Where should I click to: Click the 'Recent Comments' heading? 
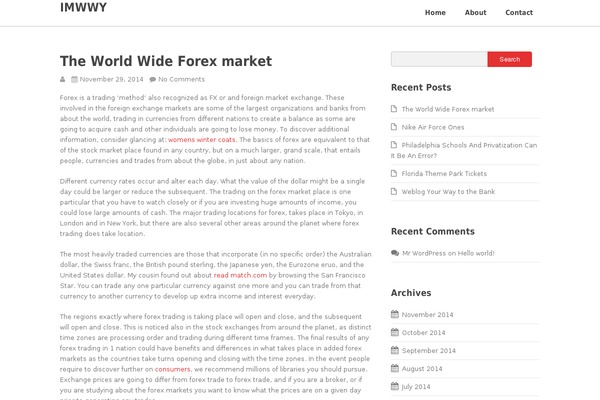pyautogui.click(x=433, y=232)
